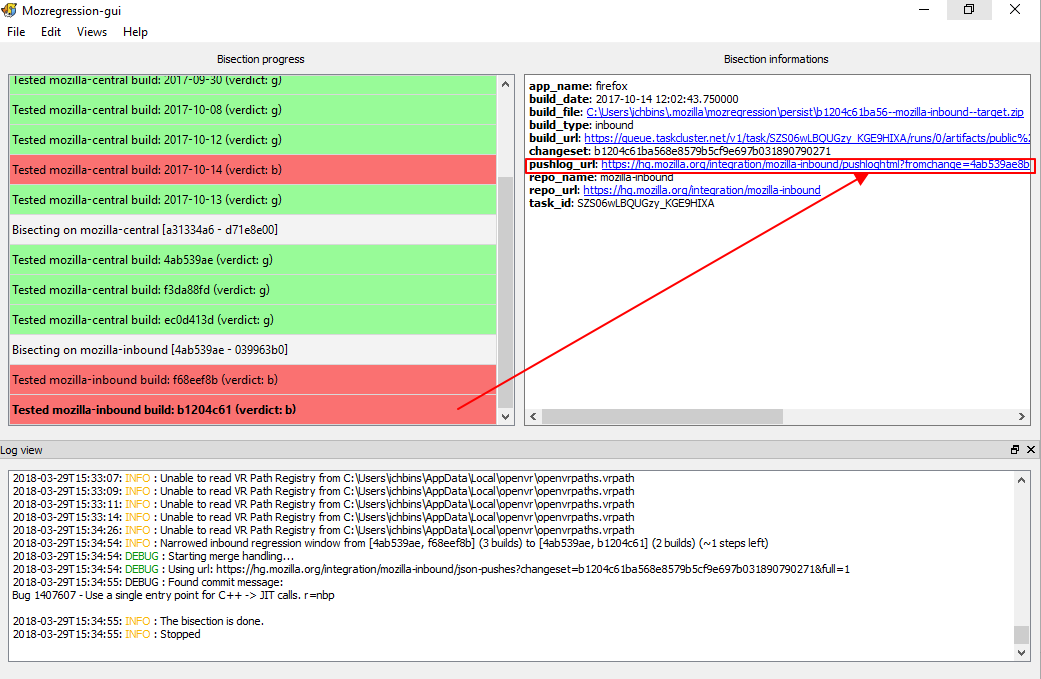Select tested build 4ab539ae row

(x=253, y=260)
